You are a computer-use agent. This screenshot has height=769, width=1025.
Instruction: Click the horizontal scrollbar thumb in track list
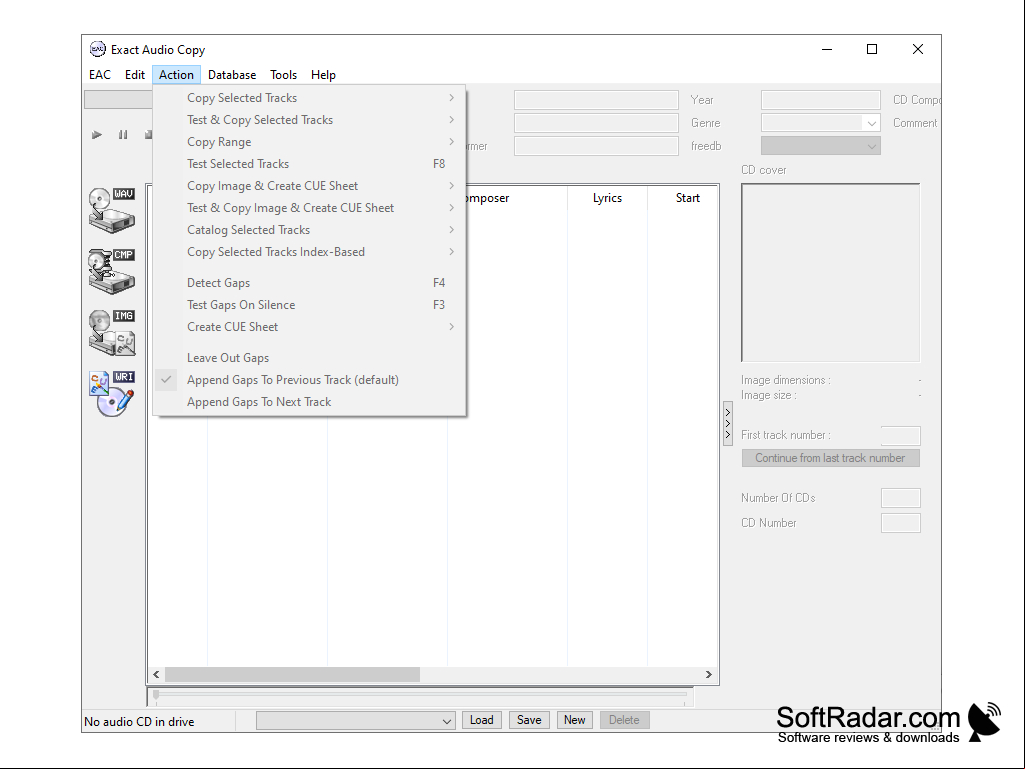(292, 674)
